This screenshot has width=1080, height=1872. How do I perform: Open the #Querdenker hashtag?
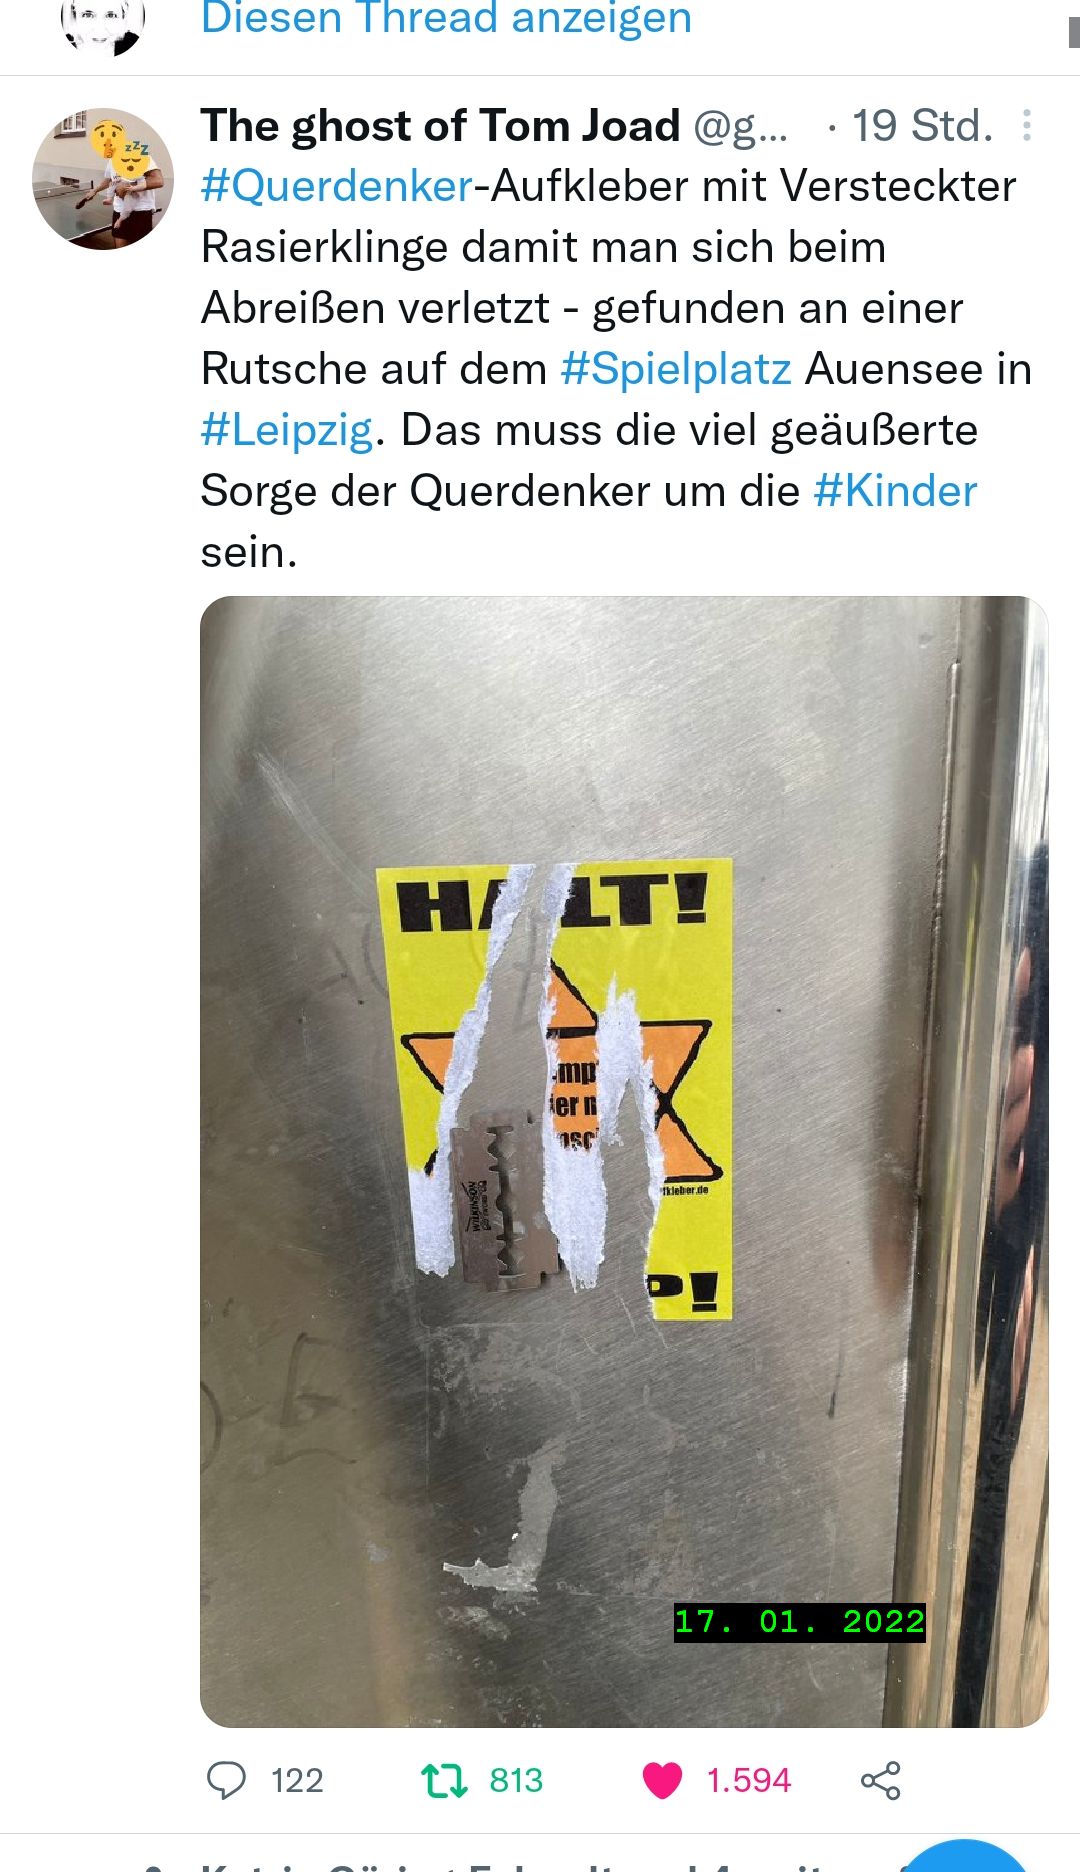click(x=336, y=186)
